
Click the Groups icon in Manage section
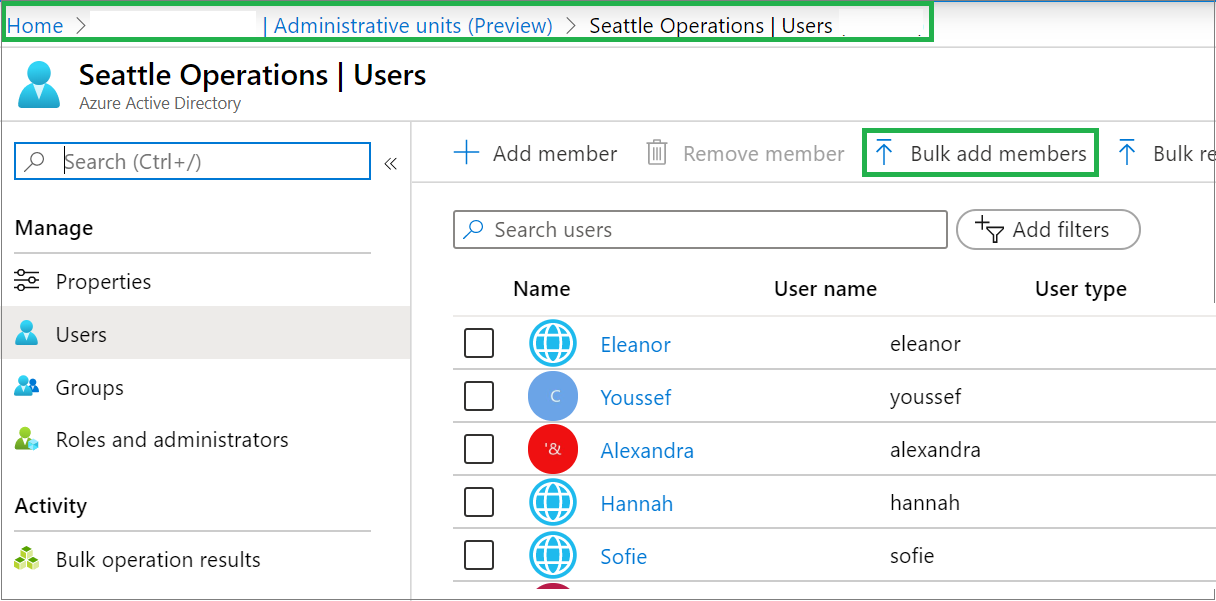pos(27,387)
